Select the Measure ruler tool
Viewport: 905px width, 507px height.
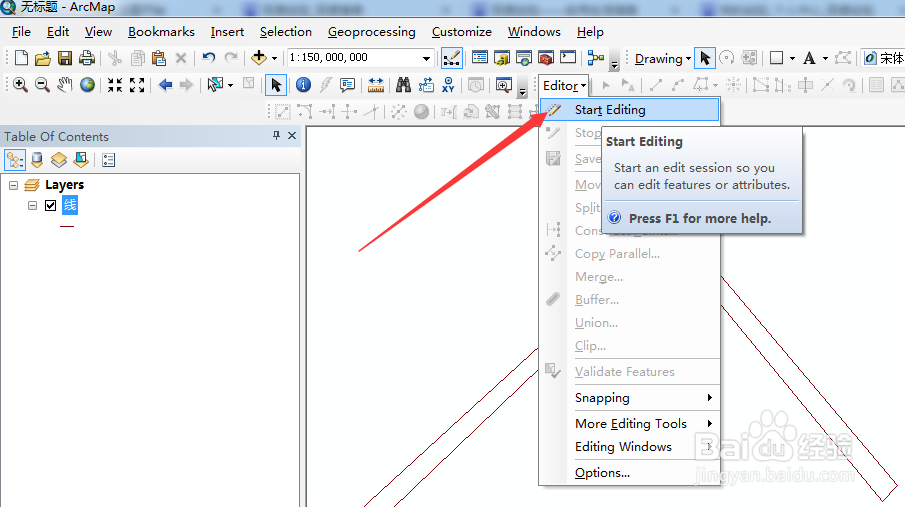376,85
